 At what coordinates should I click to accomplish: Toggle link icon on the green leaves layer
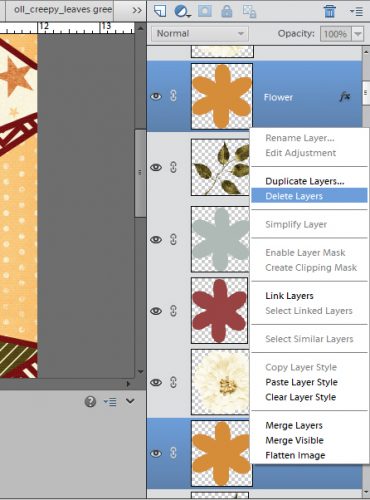173,167
